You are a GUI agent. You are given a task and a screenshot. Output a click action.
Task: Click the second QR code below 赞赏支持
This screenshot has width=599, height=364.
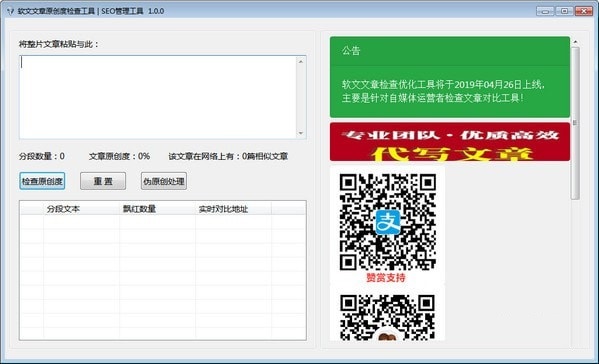387,317
